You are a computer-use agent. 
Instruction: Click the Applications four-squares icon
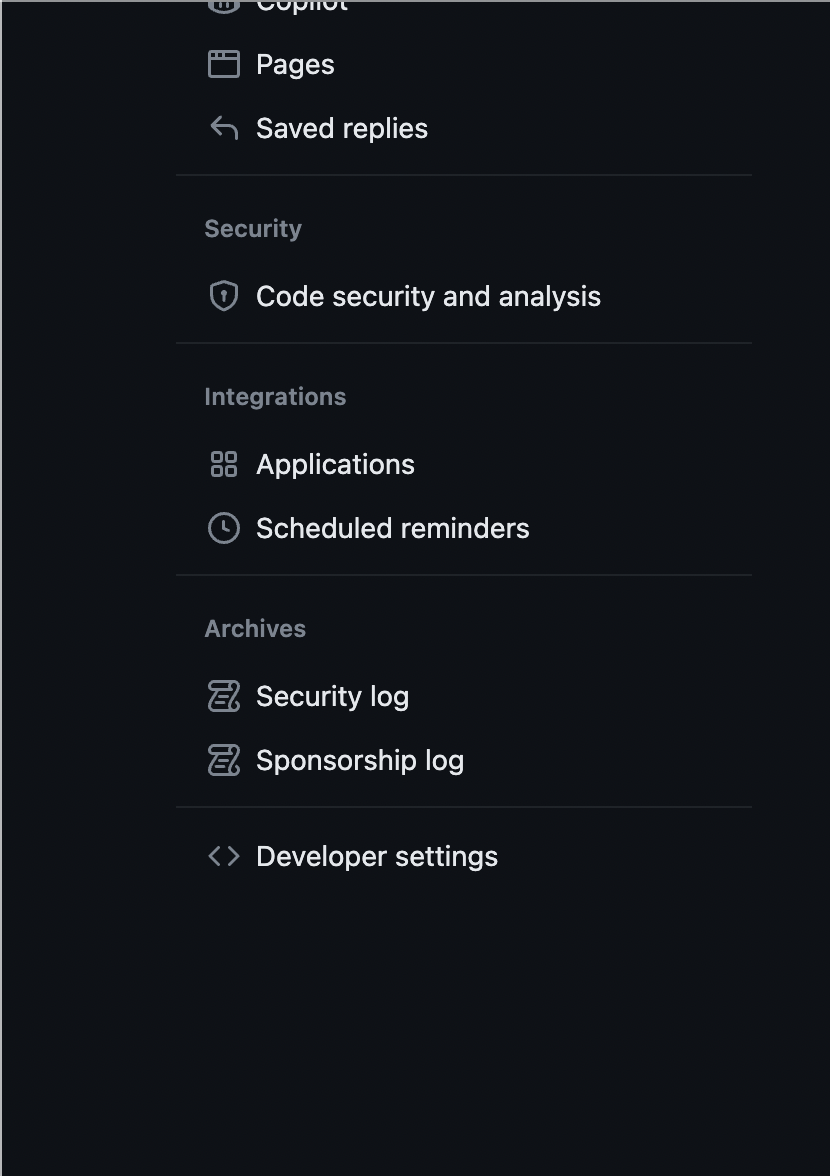coord(223,464)
